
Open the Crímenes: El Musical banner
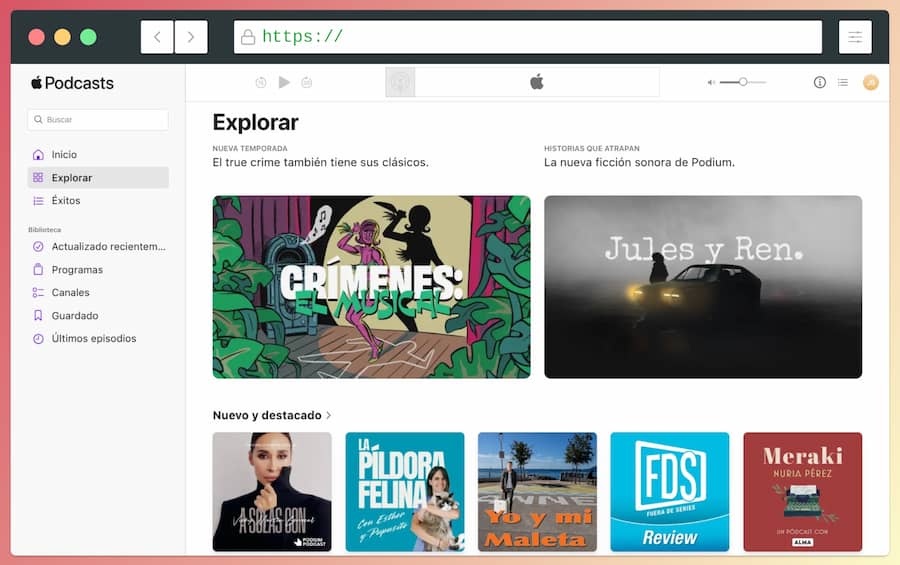(x=371, y=287)
